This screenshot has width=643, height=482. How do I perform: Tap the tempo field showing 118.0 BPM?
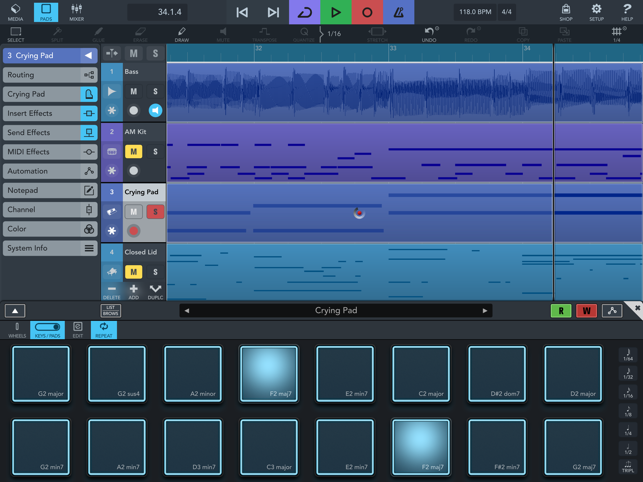[475, 12]
